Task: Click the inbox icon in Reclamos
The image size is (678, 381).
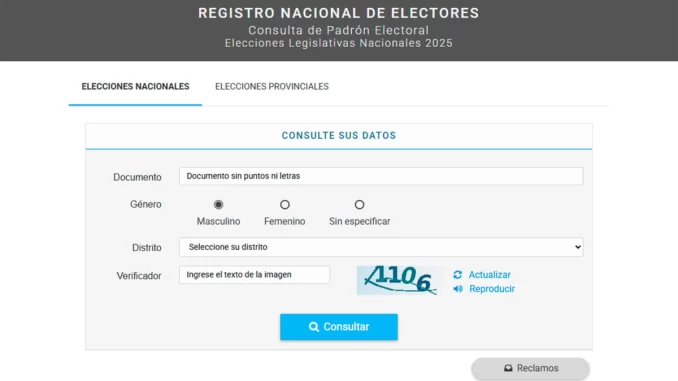Action: tap(508, 368)
